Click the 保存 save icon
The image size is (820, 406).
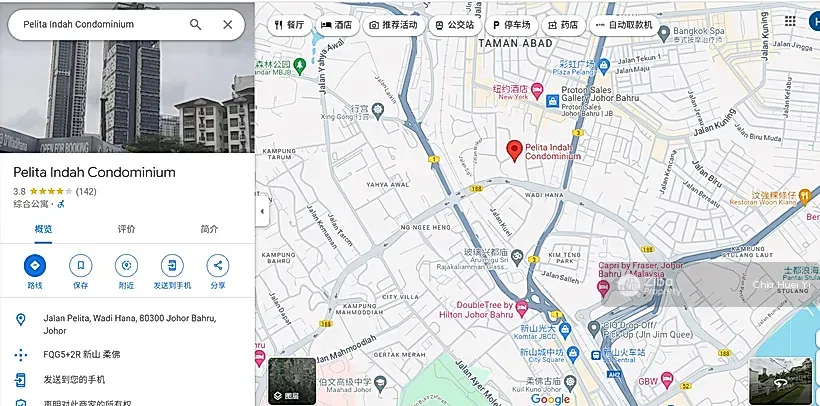(81, 266)
